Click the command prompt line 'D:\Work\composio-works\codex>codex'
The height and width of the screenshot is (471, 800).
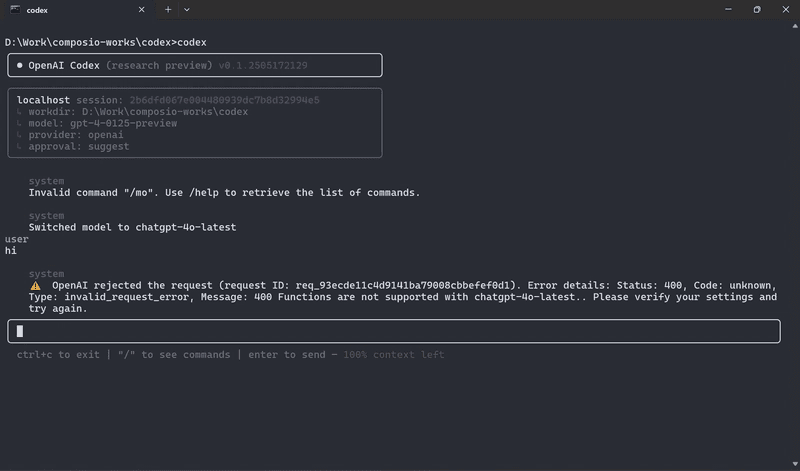tap(106, 42)
